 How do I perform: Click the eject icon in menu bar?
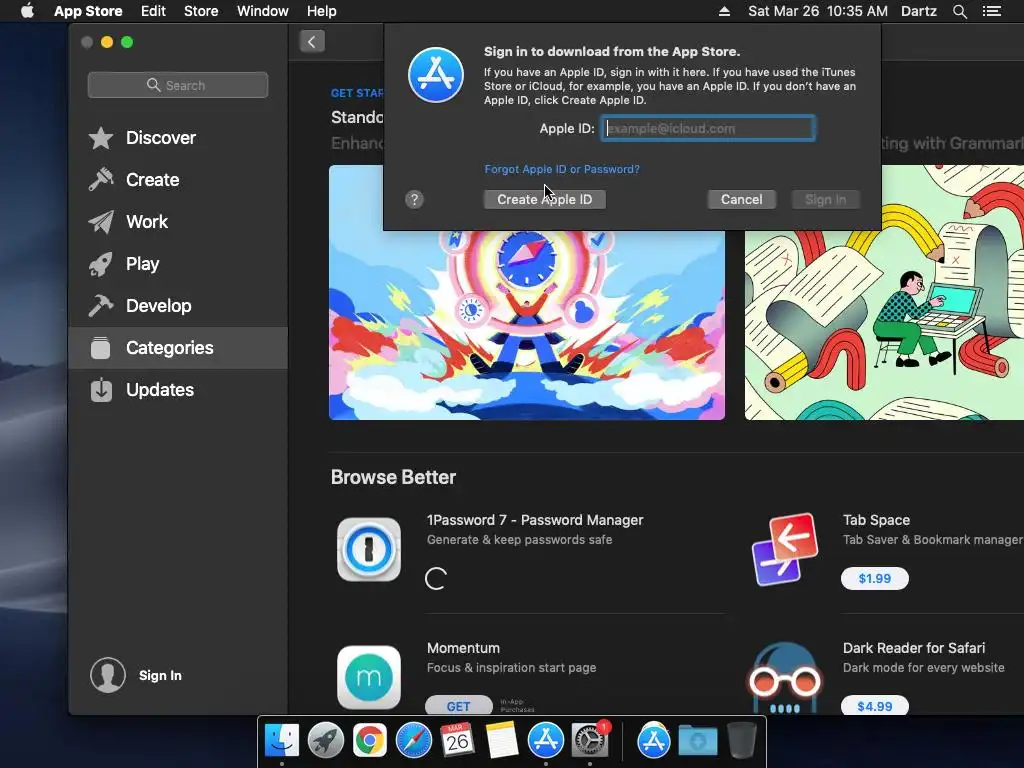[724, 11]
